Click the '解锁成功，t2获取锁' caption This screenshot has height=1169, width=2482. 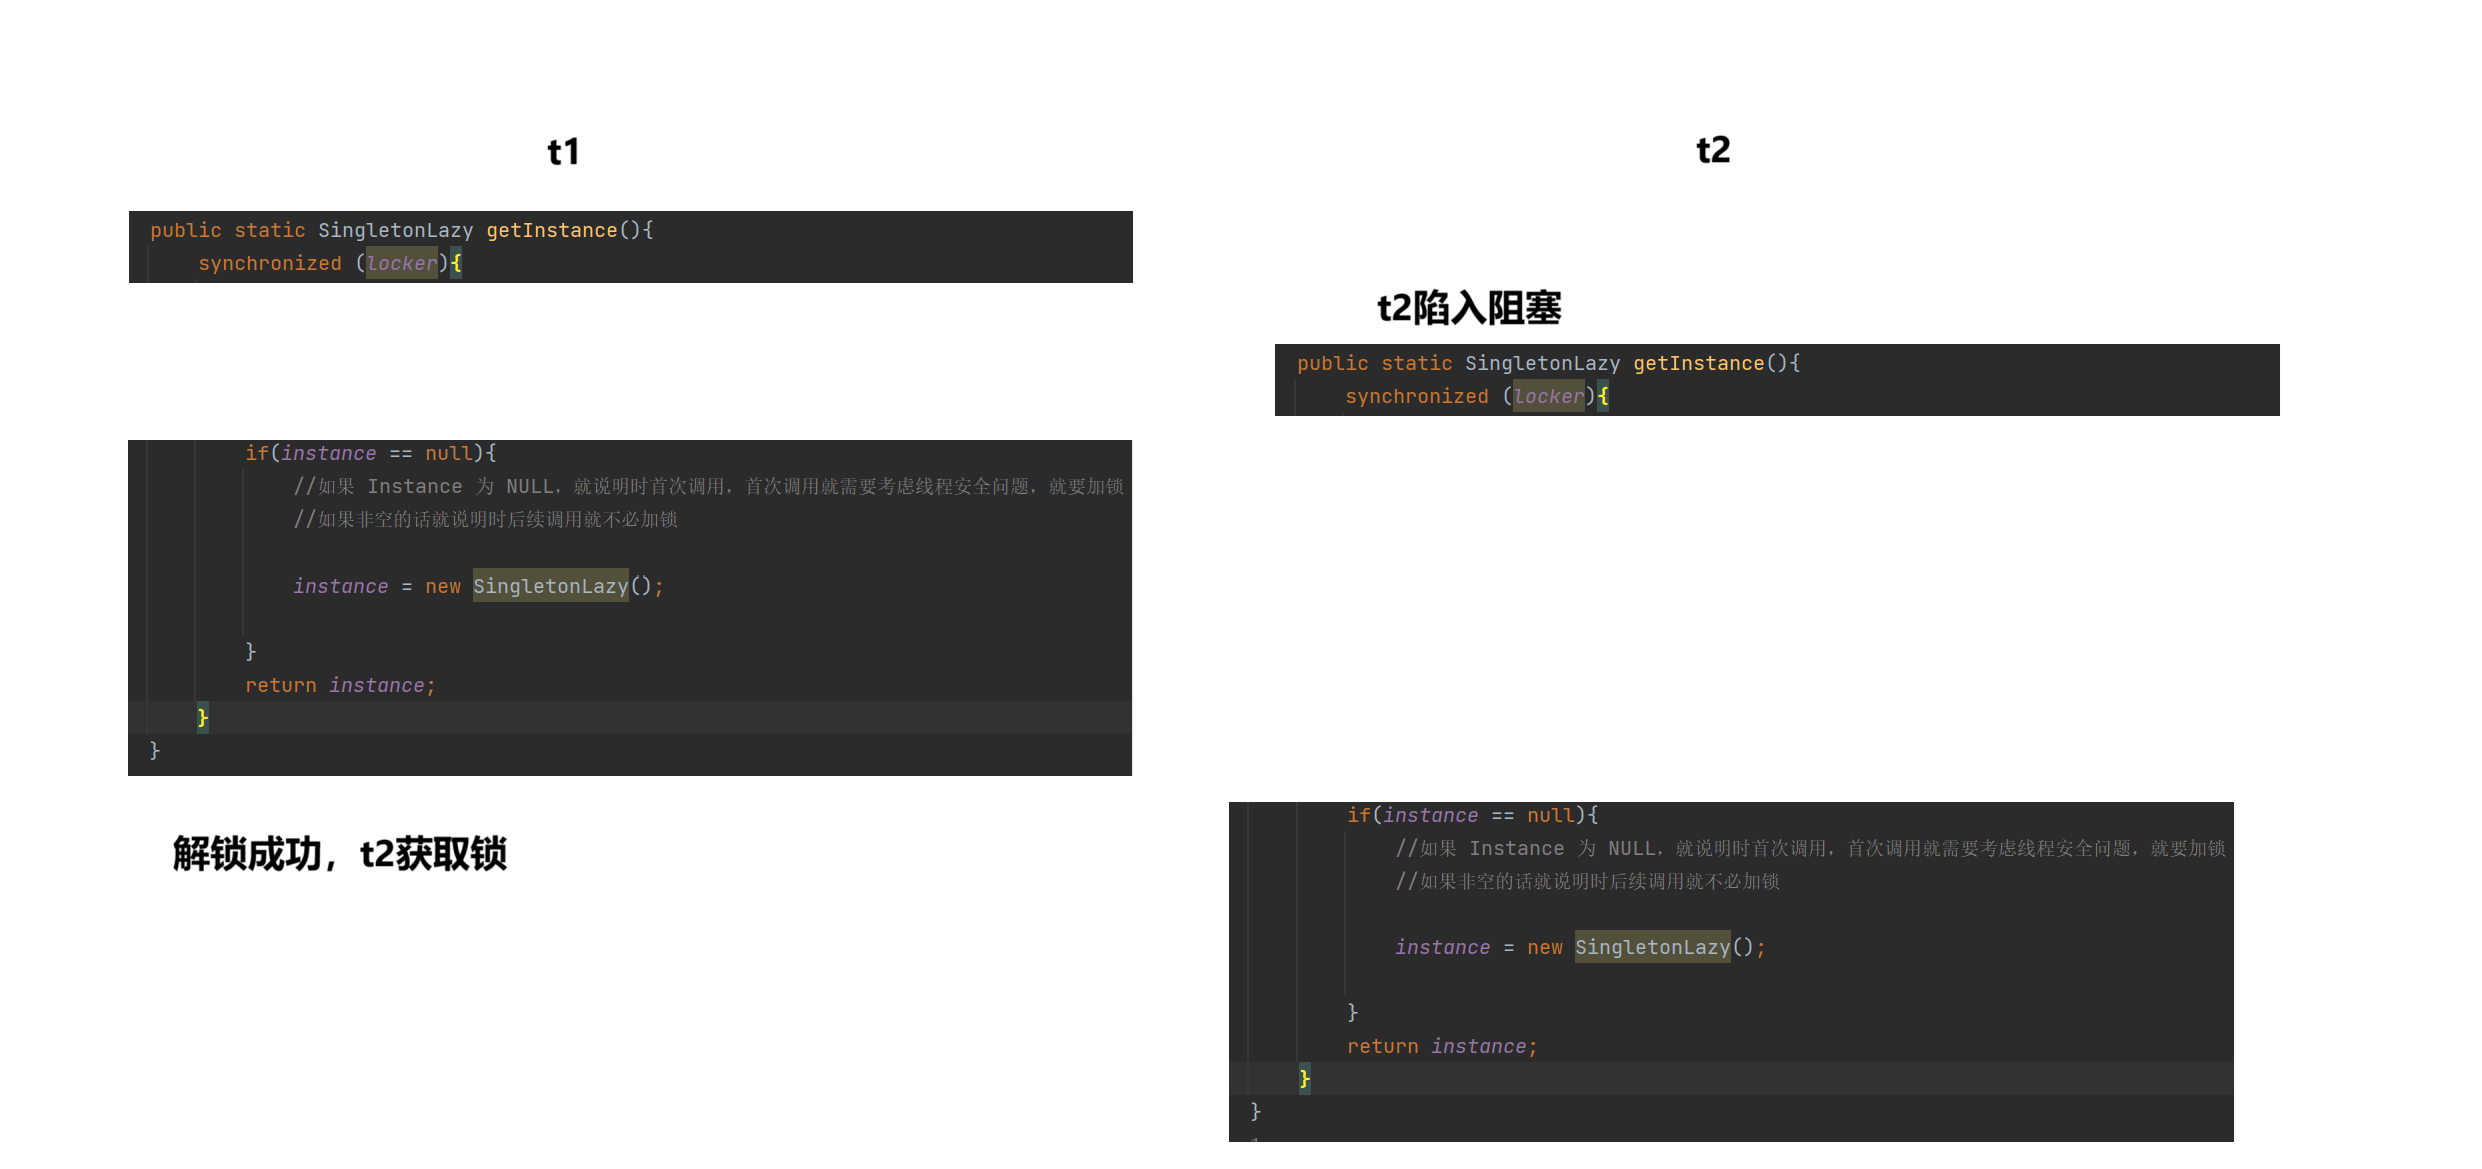coord(339,854)
